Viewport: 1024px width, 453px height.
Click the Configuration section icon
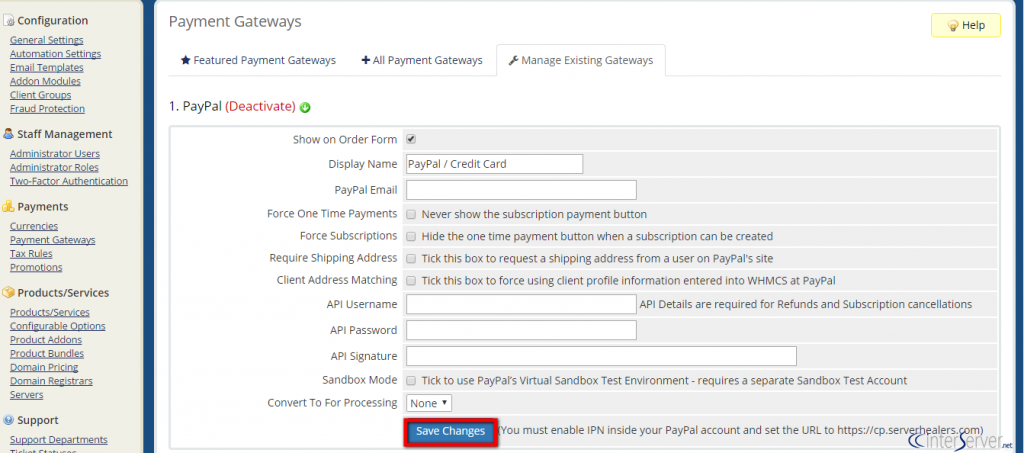8,21
